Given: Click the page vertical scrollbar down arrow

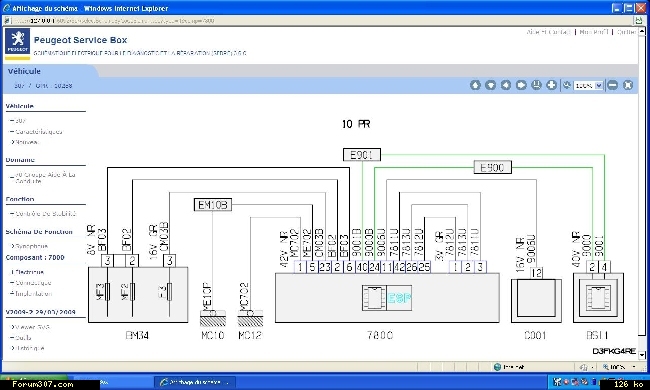Looking at the screenshot, I should tap(642, 355).
